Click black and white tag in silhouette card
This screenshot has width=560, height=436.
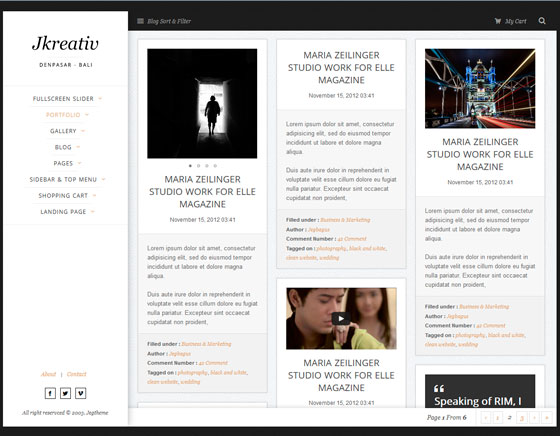coord(228,372)
